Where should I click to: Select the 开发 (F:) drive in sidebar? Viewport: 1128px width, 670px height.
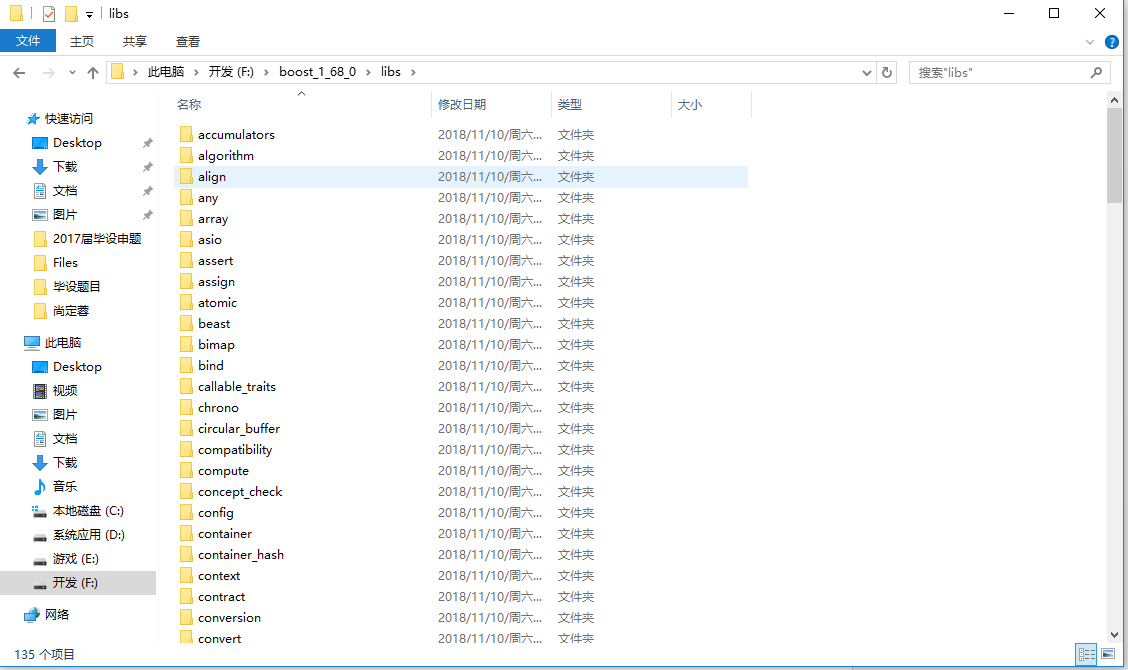pos(76,582)
